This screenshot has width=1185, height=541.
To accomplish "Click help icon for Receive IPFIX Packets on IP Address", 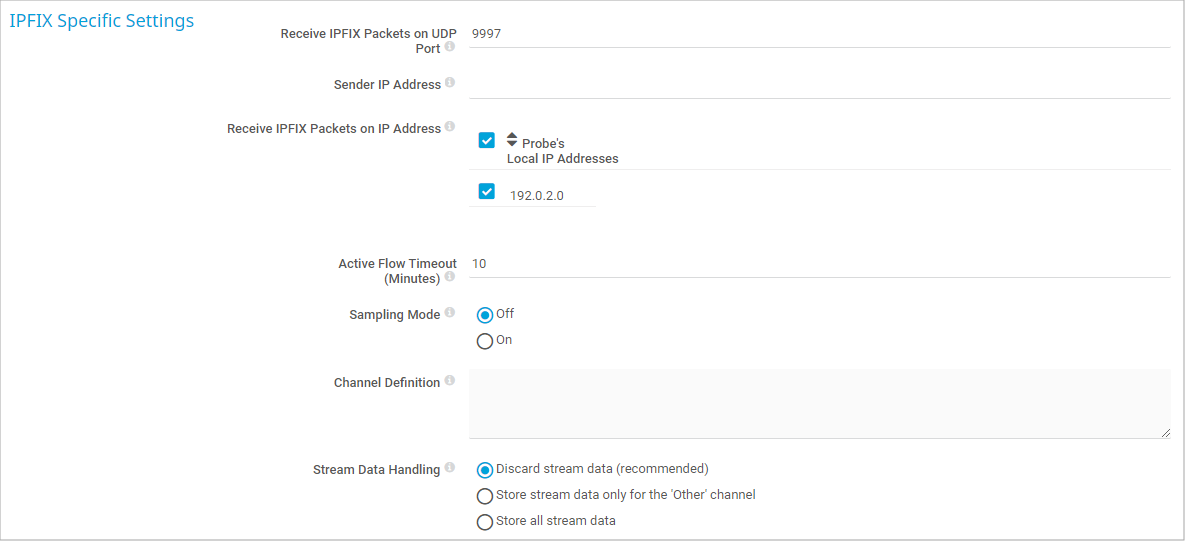I will (450, 127).
